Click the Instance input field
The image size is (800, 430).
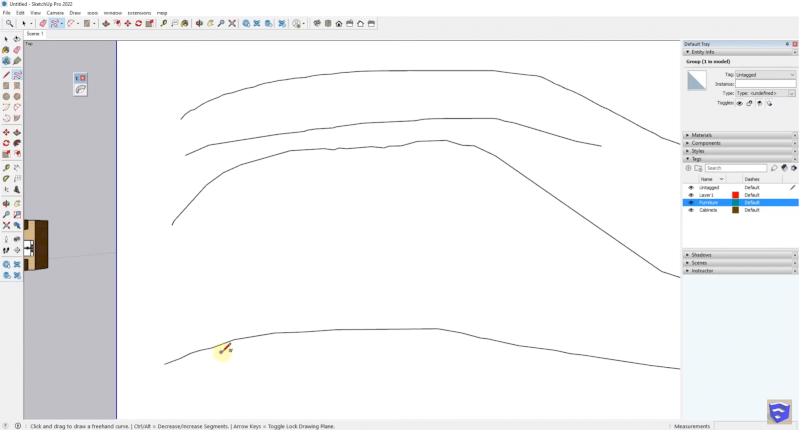(765, 84)
